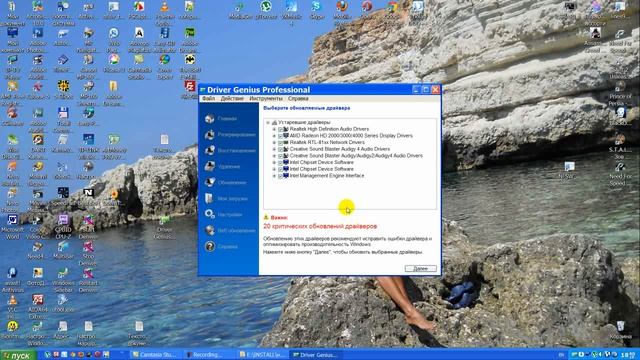640x360 pixels.
Task: Click the Recycle Bin on the desktop
Action: point(620,330)
